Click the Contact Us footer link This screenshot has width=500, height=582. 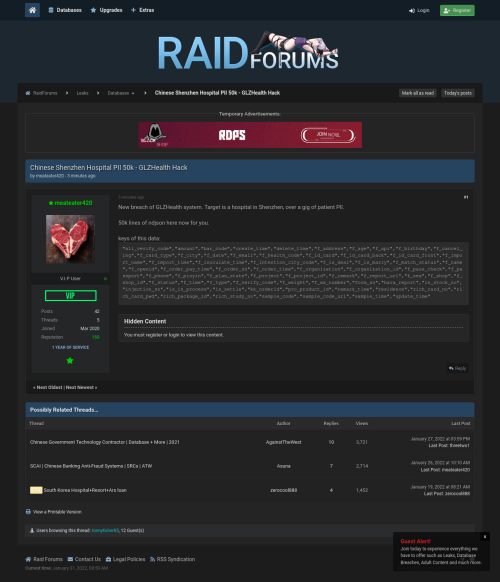[88, 559]
